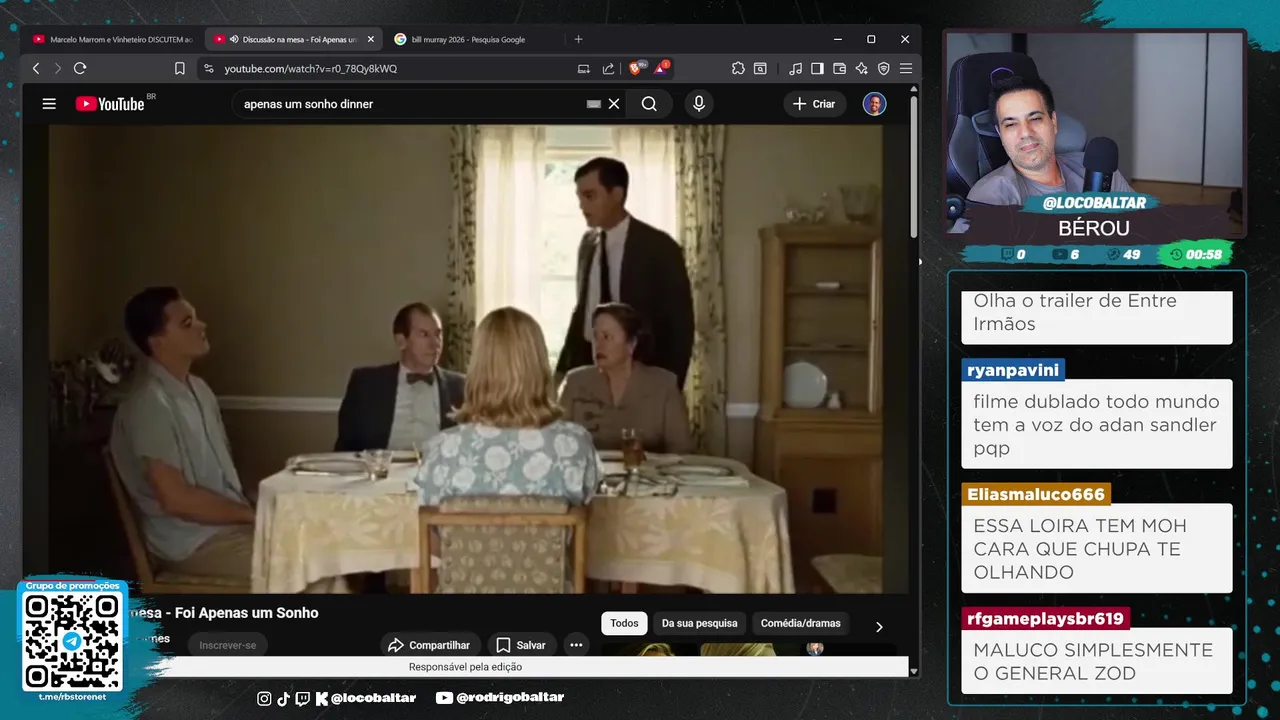The width and height of the screenshot is (1280, 720).
Task: Open the Brave Wallet icon
Action: (x=839, y=68)
